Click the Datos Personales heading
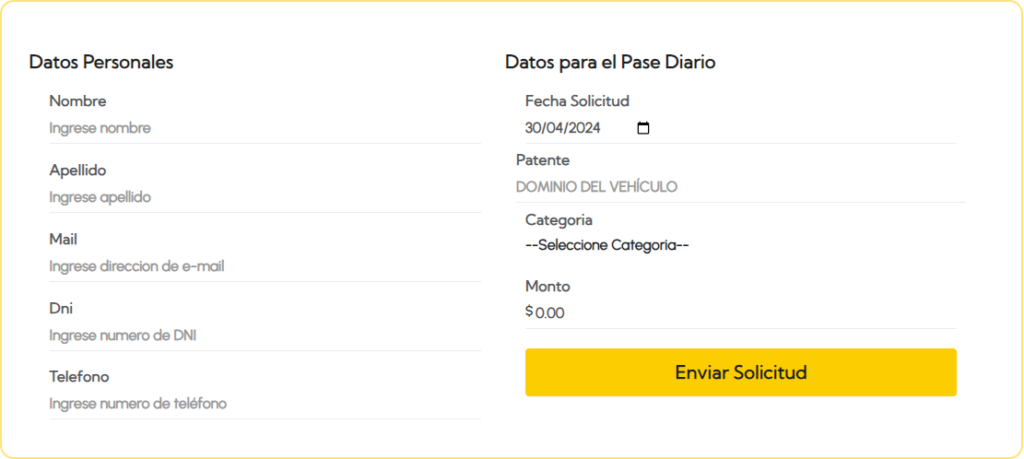The image size is (1024, 459). tap(101, 62)
